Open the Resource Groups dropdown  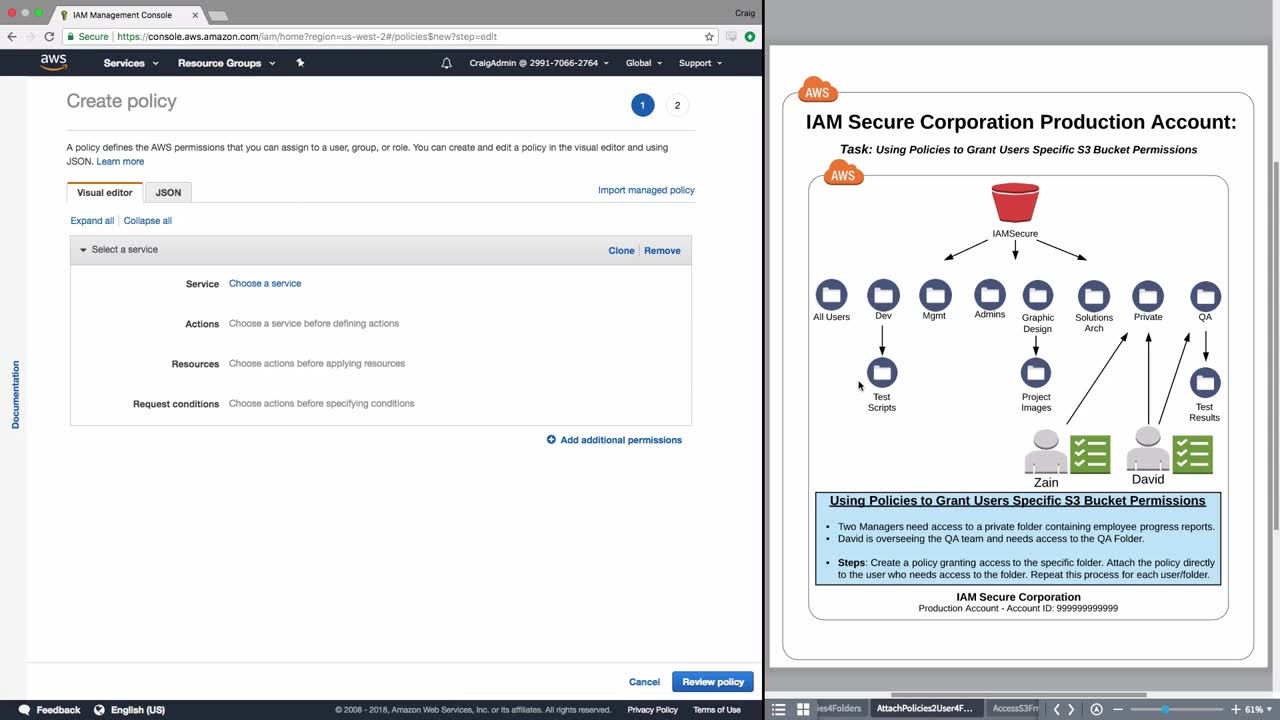pyautogui.click(x=226, y=63)
